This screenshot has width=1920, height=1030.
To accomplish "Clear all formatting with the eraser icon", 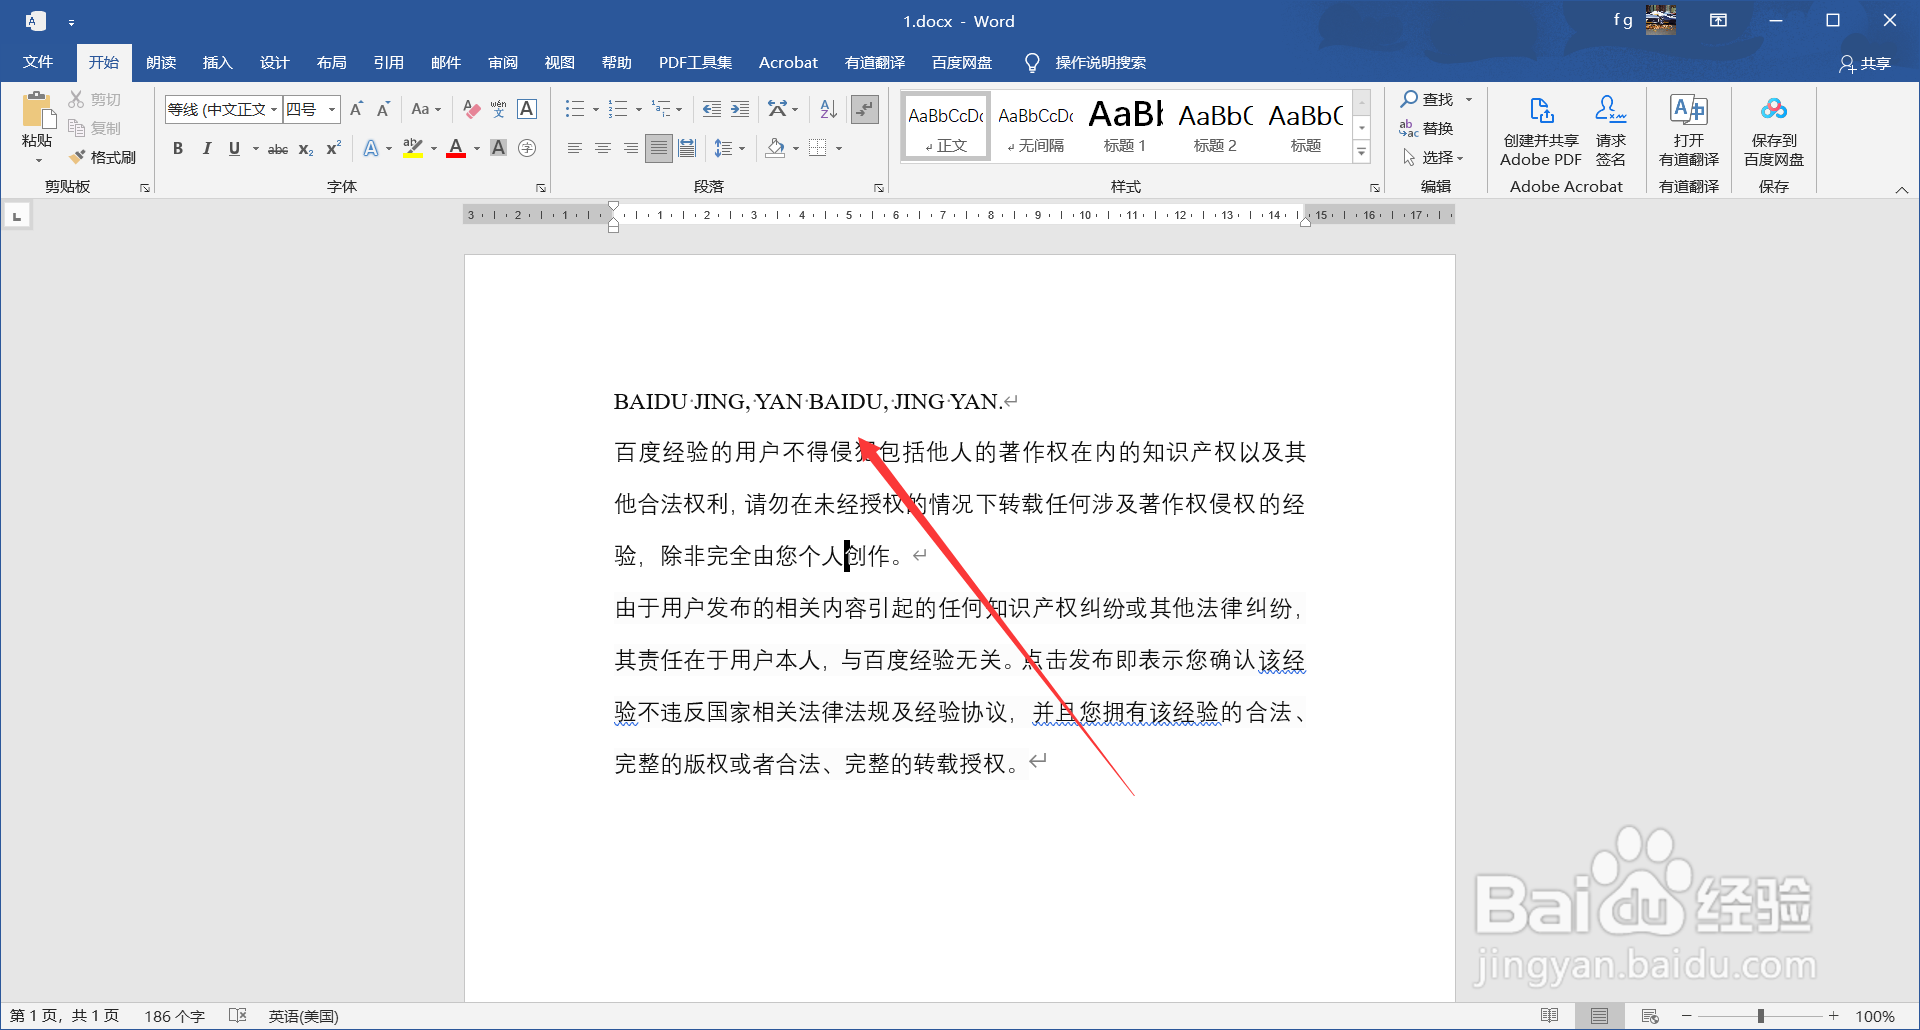I will [471, 109].
